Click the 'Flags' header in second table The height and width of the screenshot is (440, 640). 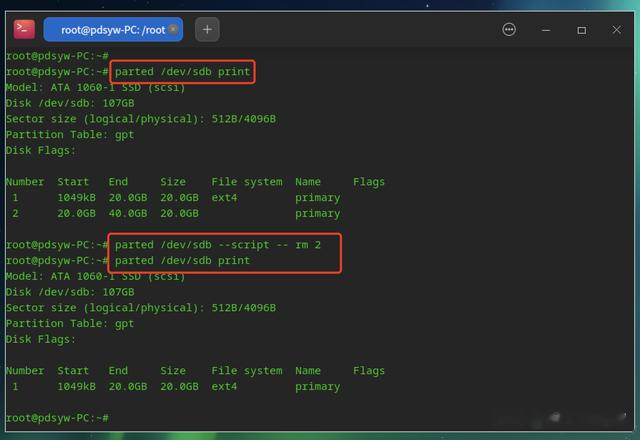[x=369, y=371]
